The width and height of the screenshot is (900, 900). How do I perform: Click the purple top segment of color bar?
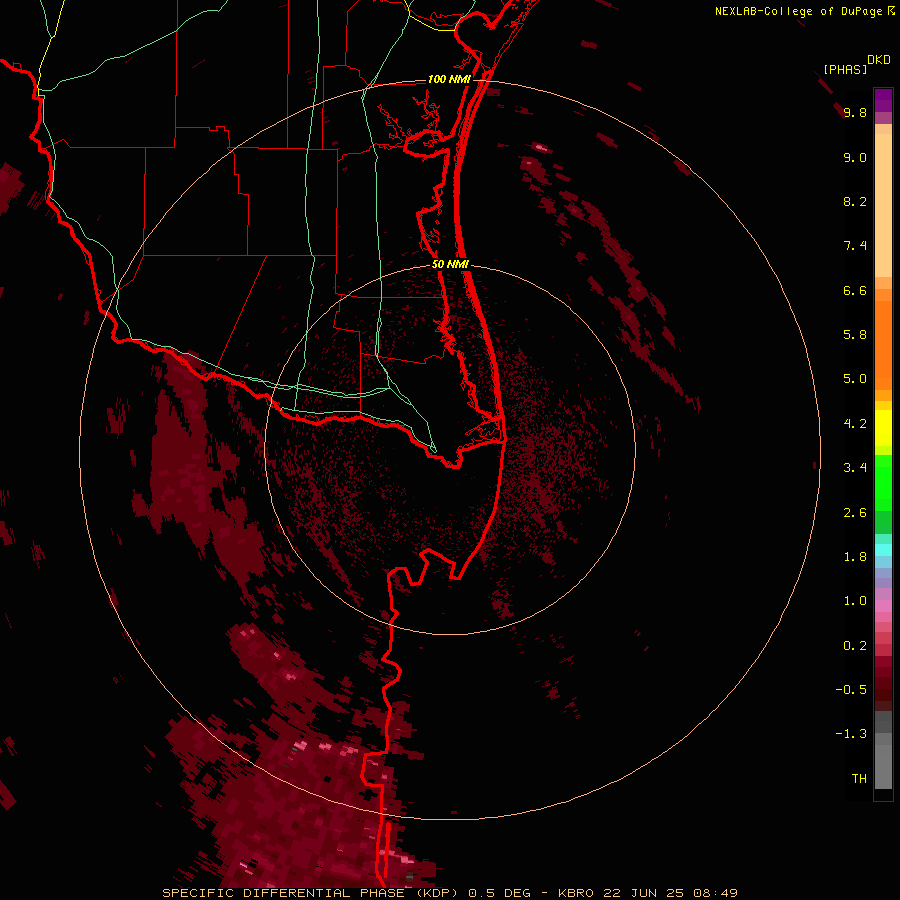tap(883, 100)
